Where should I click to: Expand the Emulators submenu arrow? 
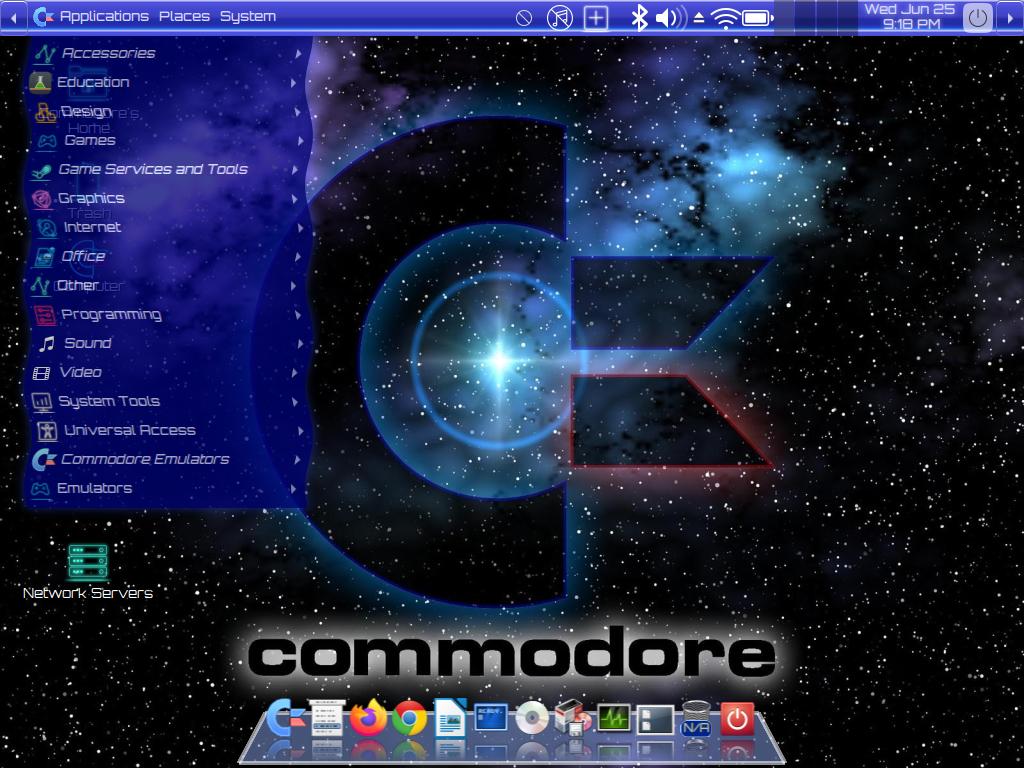click(293, 488)
